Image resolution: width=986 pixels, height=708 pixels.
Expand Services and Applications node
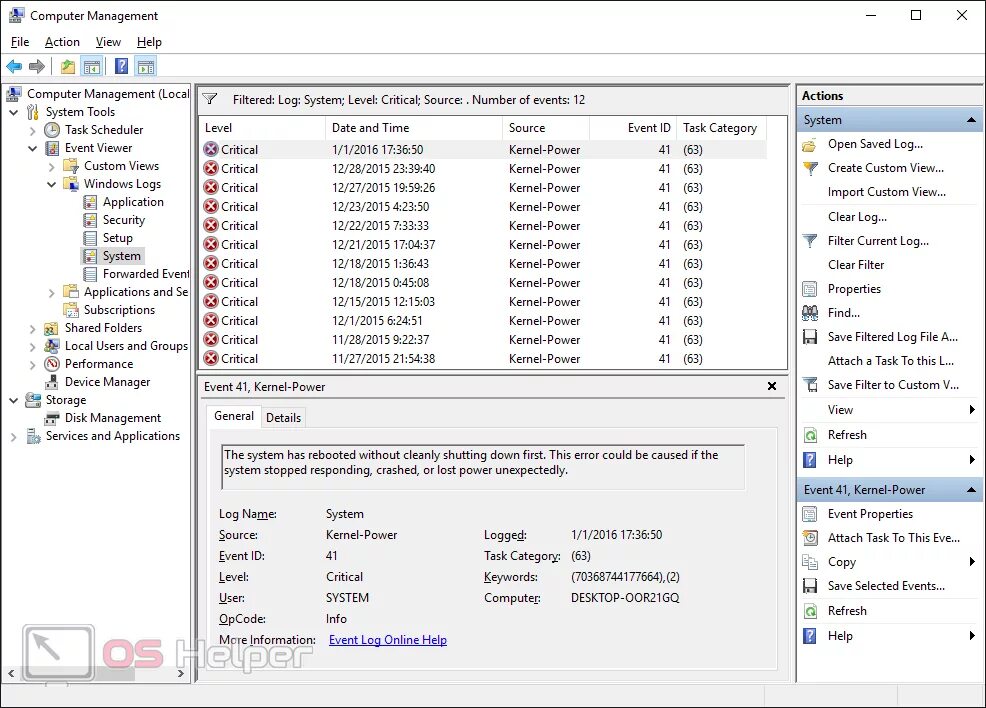[14, 436]
